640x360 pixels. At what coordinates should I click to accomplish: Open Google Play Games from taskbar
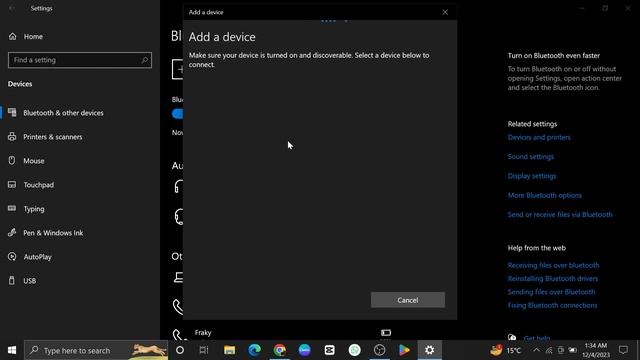click(404, 350)
